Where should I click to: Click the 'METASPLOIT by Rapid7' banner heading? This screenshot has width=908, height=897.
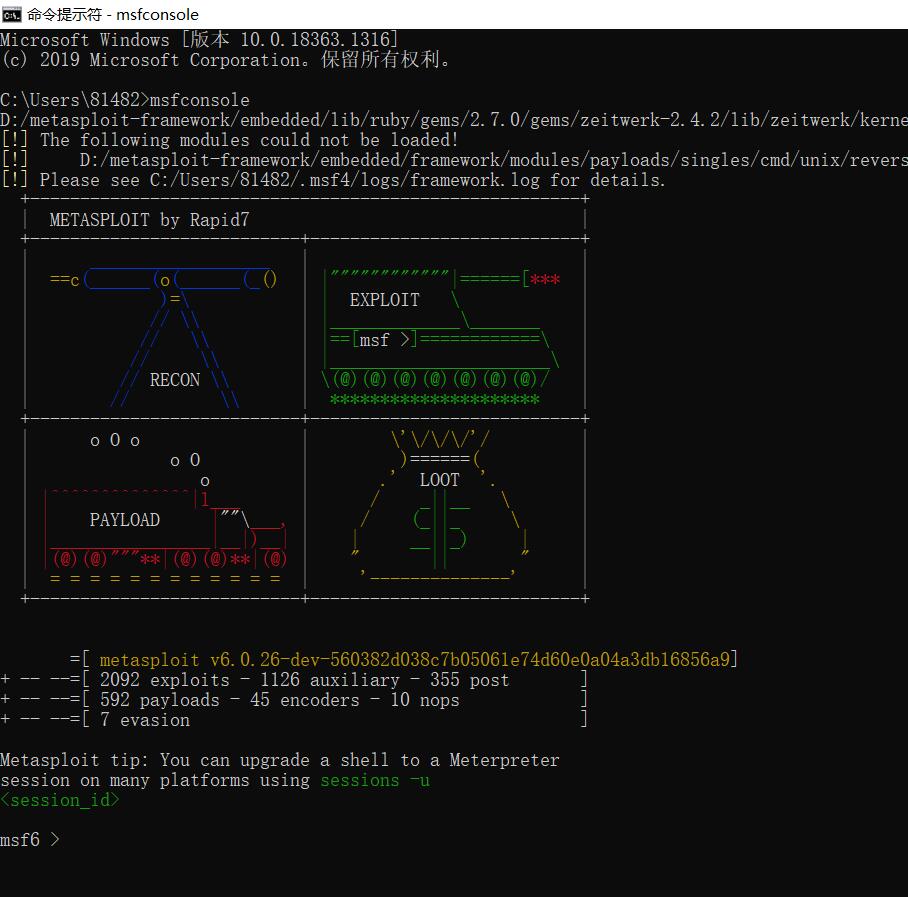(x=149, y=220)
